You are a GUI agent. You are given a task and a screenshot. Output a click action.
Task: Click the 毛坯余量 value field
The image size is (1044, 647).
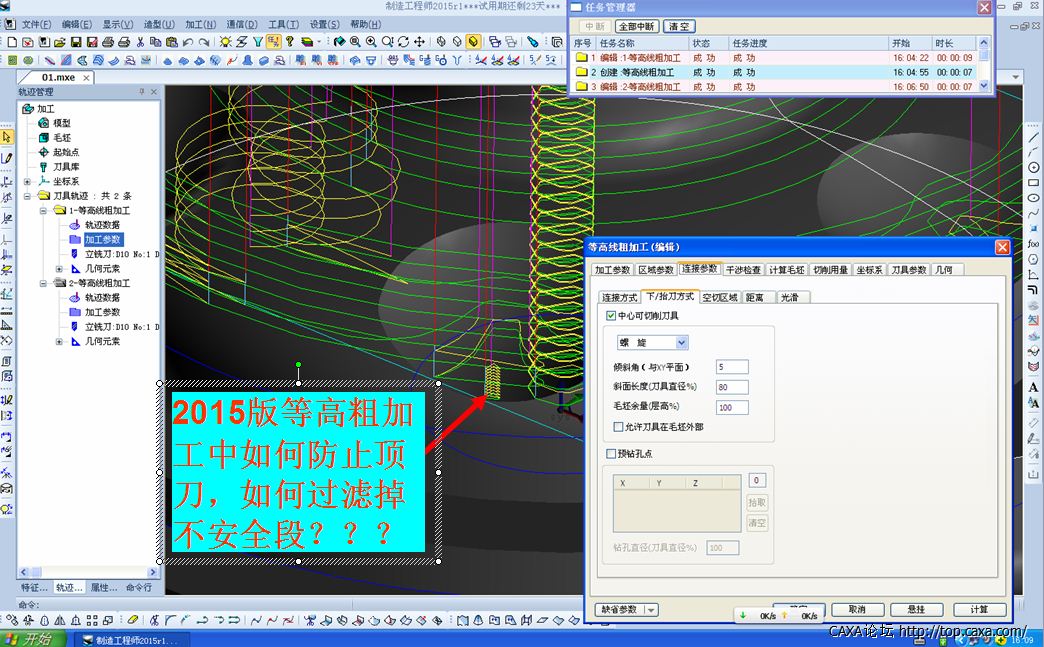click(732, 407)
